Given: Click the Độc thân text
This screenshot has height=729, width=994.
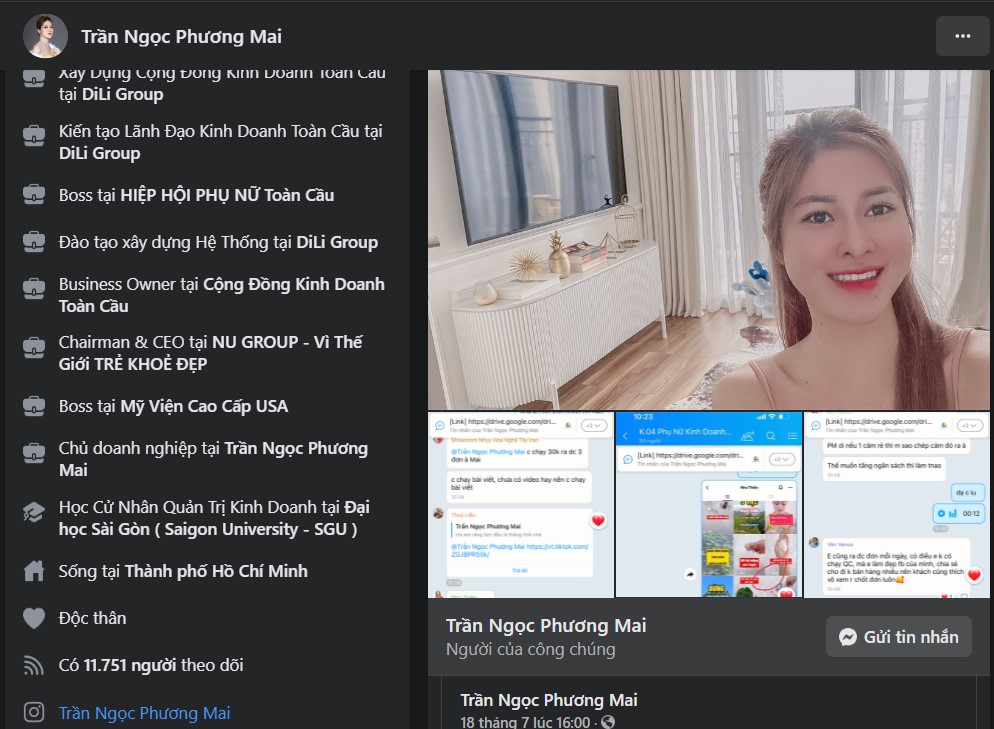Looking at the screenshot, I should pos(93,618).
